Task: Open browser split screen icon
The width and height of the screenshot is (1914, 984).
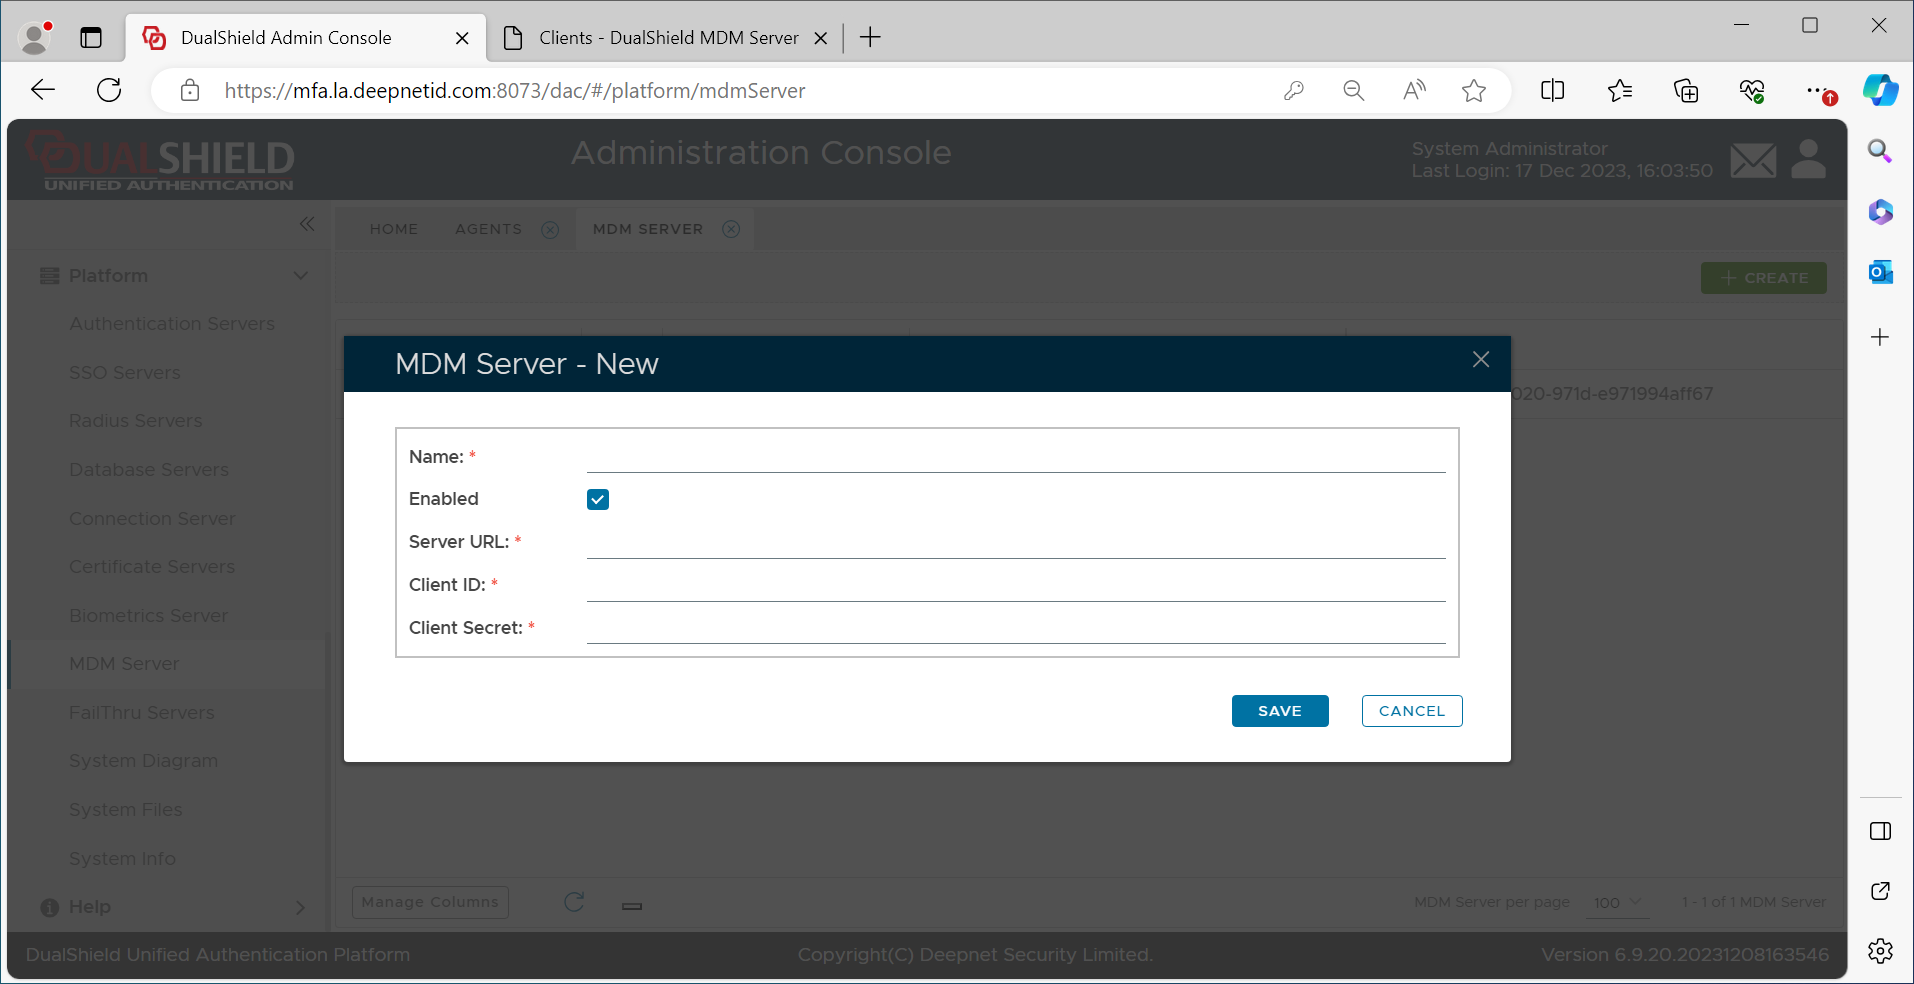Action: pyautogui.click(x=1552, y=91)
